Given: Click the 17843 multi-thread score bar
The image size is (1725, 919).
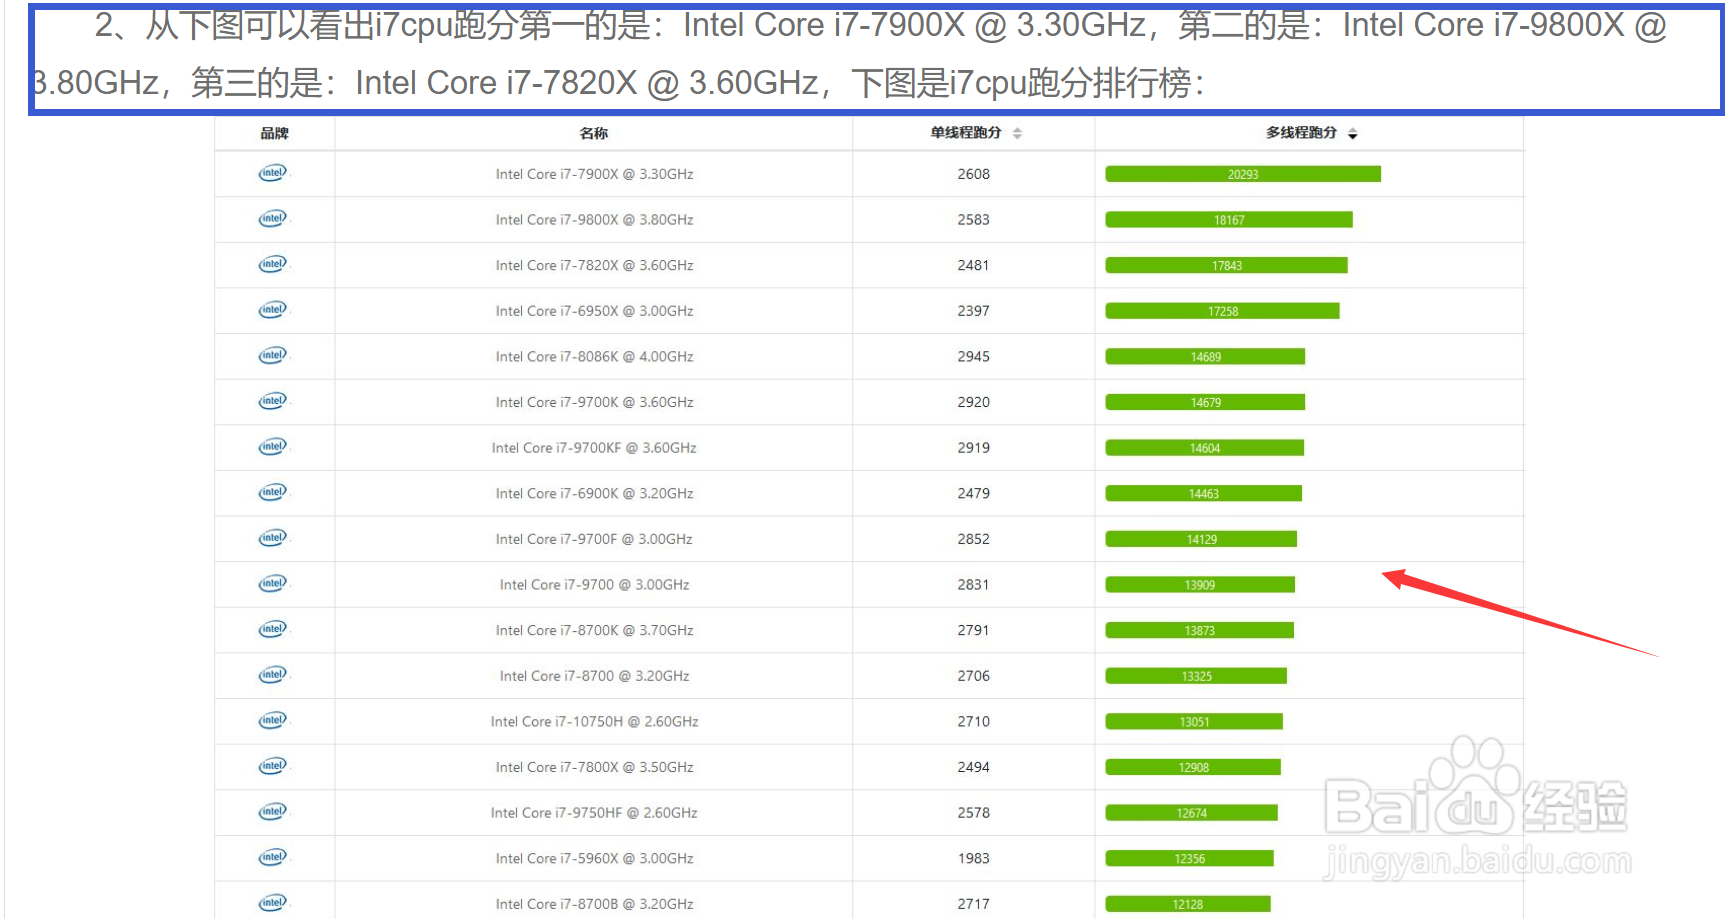Looking at the screenshot, I should 1226,265.
